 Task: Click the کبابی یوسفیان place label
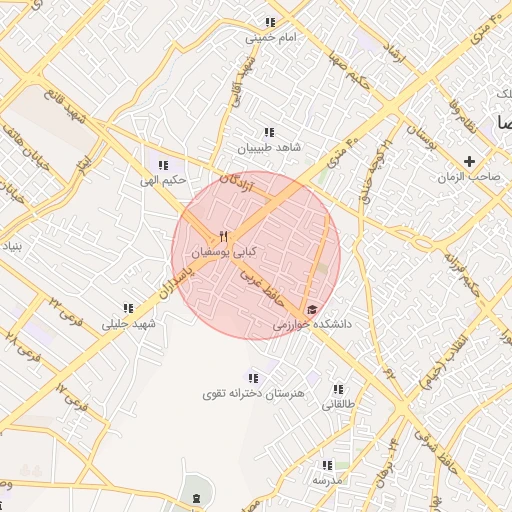pos(224,252)
